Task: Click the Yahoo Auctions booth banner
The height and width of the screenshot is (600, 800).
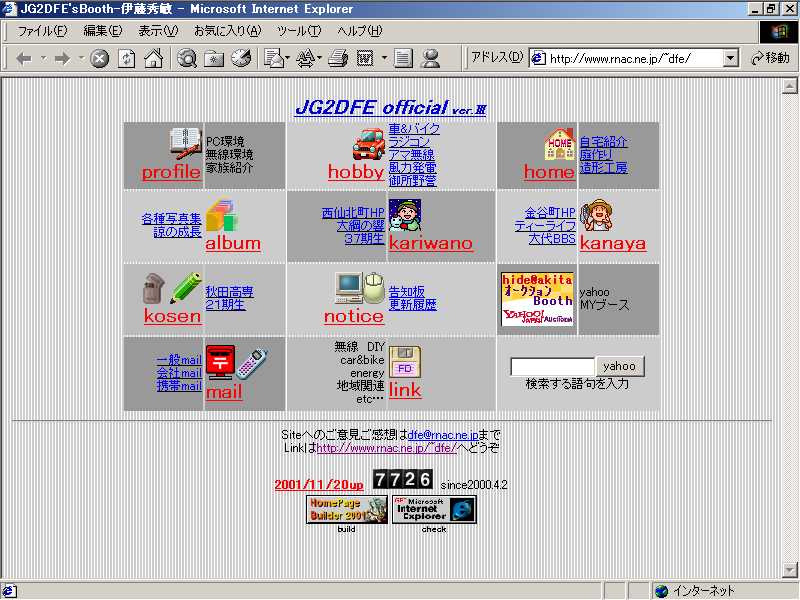Action: pyautogui.click(x=537, y=299)
